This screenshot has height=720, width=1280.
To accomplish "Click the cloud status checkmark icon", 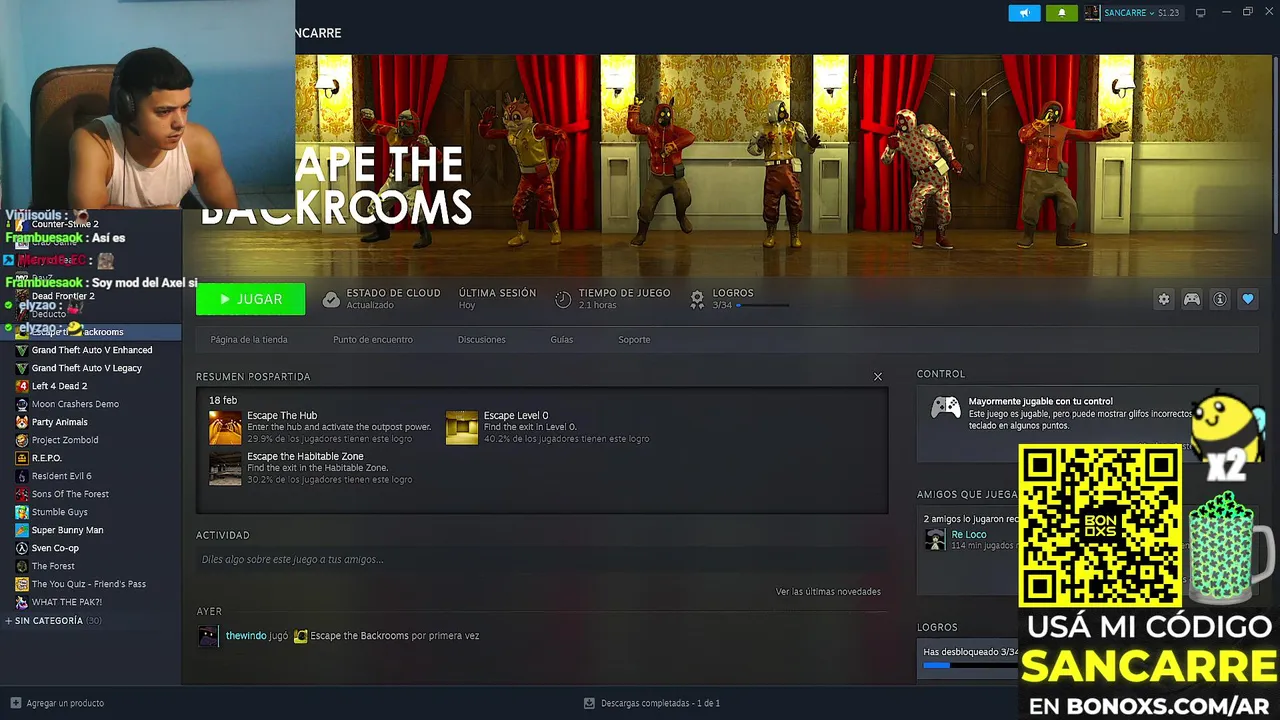I will coord(331,299).
